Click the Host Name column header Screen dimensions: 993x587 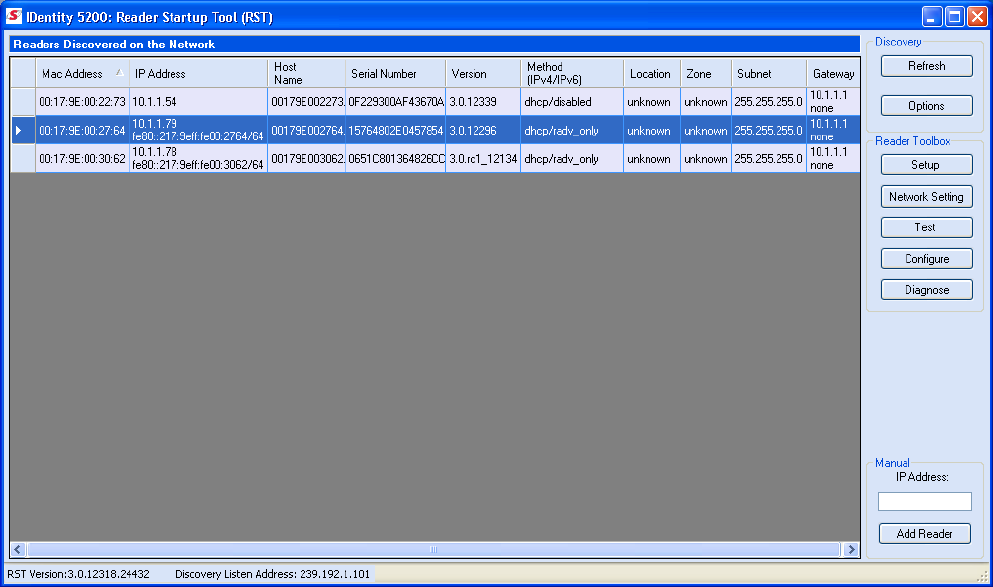point(307,73)
